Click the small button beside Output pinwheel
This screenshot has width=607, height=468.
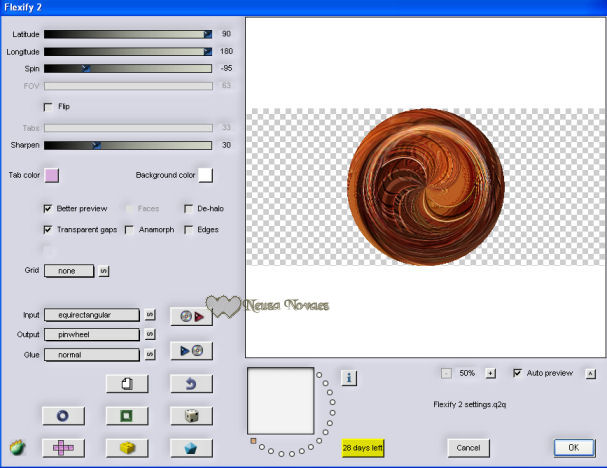pyautogui.click(x=150, y=334)
